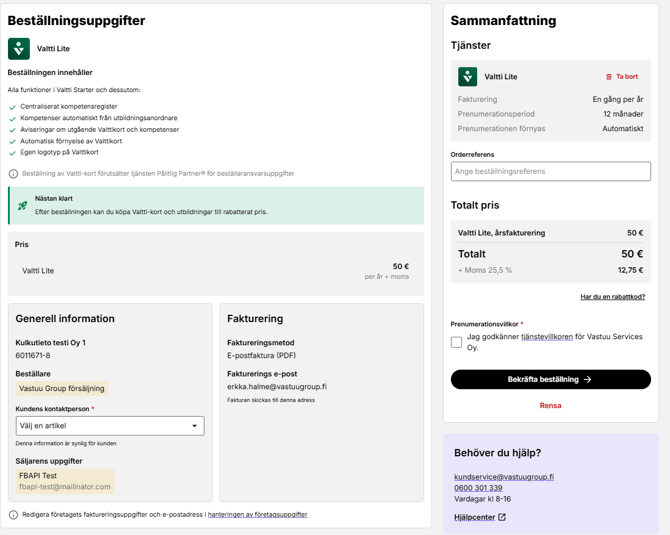Viewport: 670px width, 535px height.
Task: Click Fakturan skickas till denna adress note
Action: pyautogui.click(x=271, y=400)
